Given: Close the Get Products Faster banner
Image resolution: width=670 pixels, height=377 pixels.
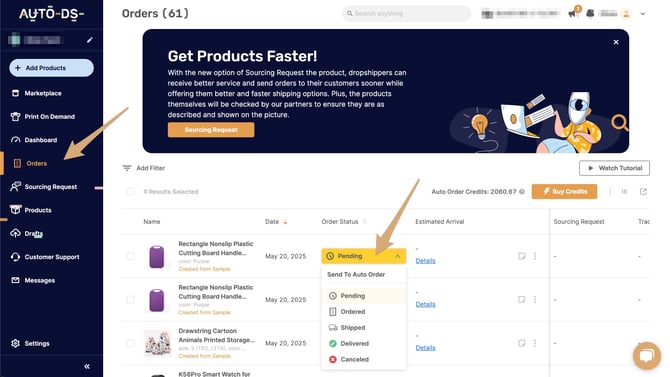Looking at the screenshot, I should point(616,42).
